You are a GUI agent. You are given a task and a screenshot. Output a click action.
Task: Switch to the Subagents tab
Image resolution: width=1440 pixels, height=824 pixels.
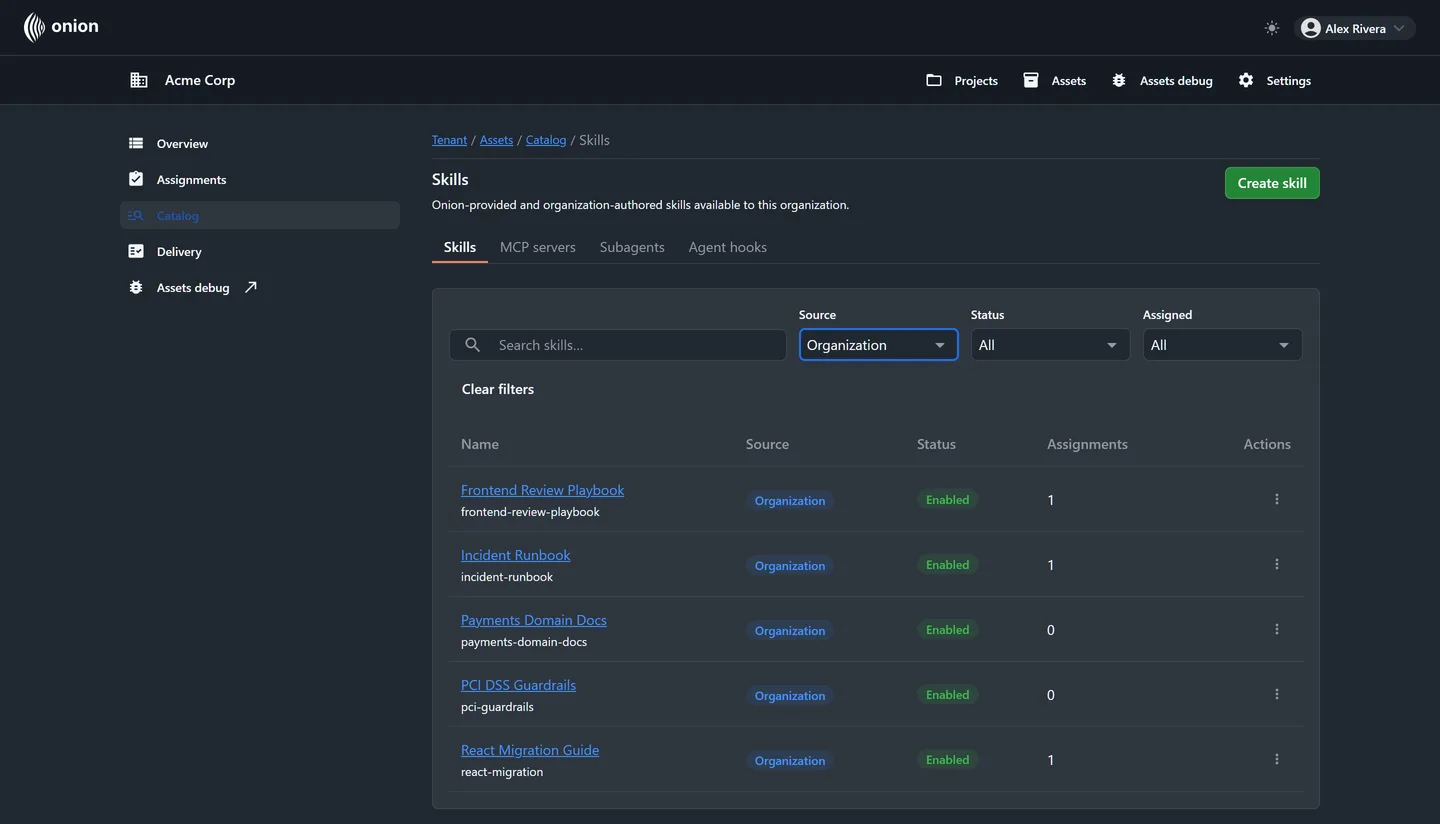pyautogui.click(x=632, y=247)
